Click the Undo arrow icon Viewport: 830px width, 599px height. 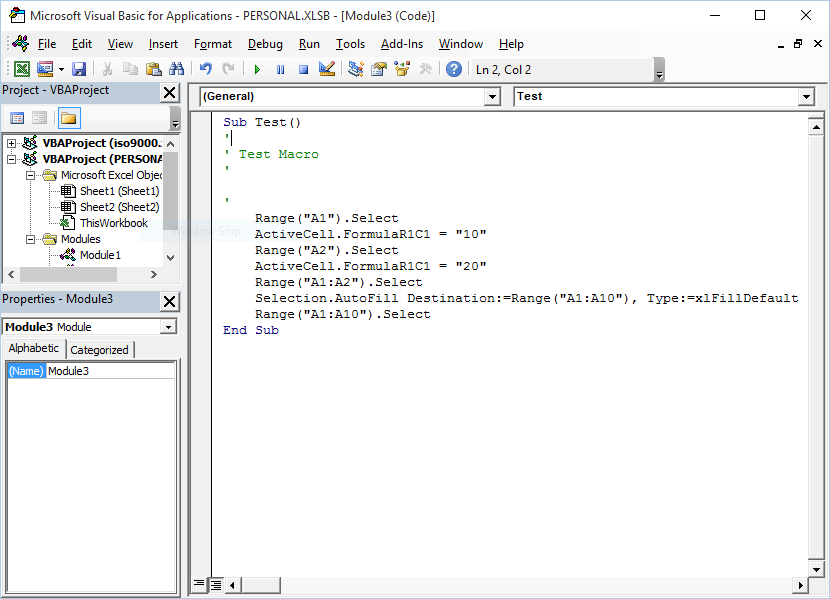click(x=205, y=69)
